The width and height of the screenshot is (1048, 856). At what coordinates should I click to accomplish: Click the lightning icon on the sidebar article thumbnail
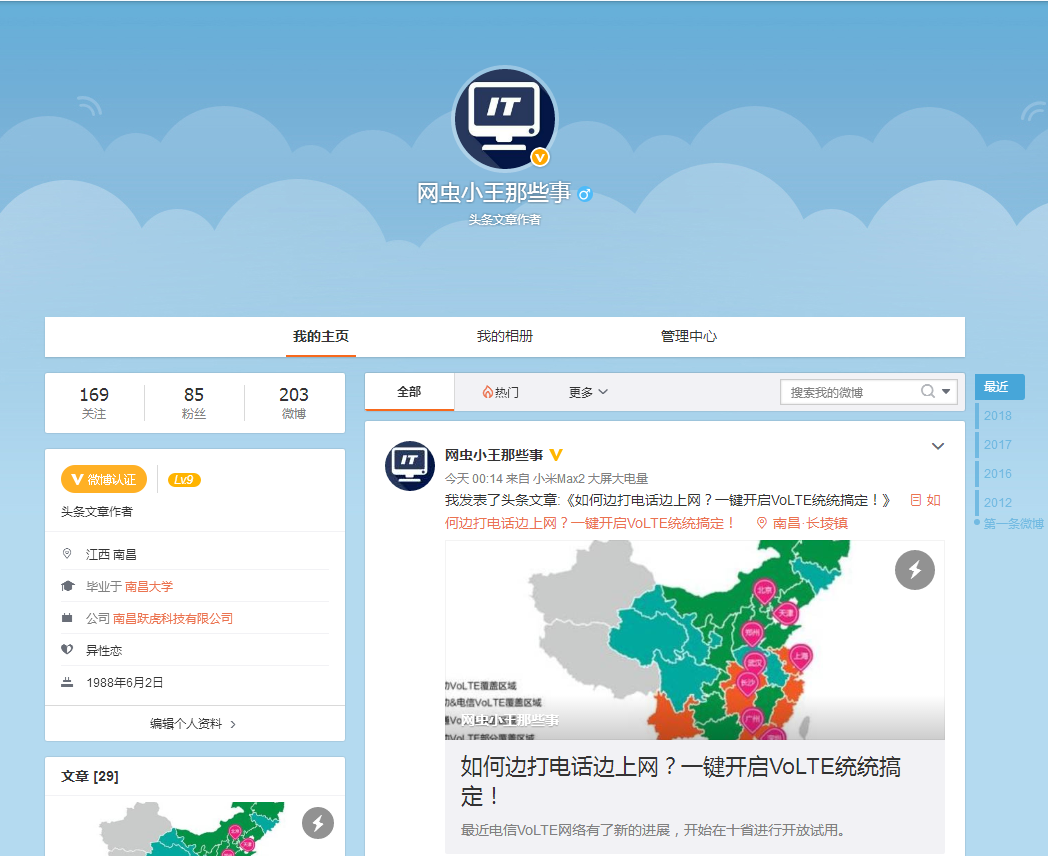[x=318, y=824]
